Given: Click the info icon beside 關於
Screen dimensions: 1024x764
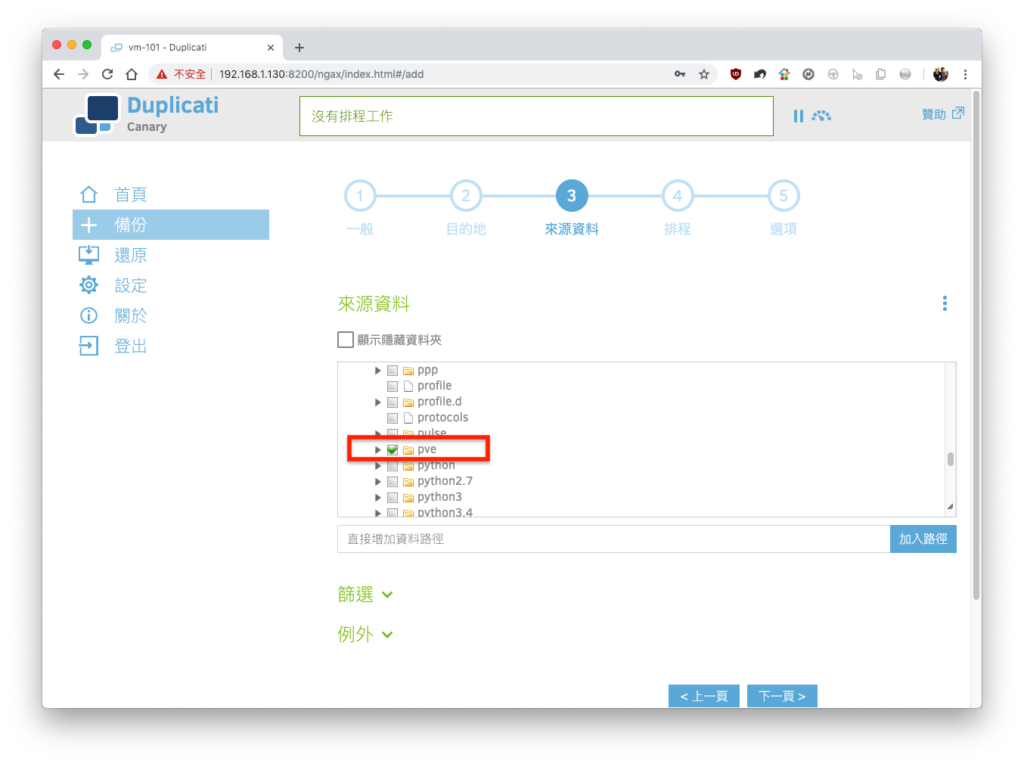Looking at the screenshot, I should click(89, 316).
